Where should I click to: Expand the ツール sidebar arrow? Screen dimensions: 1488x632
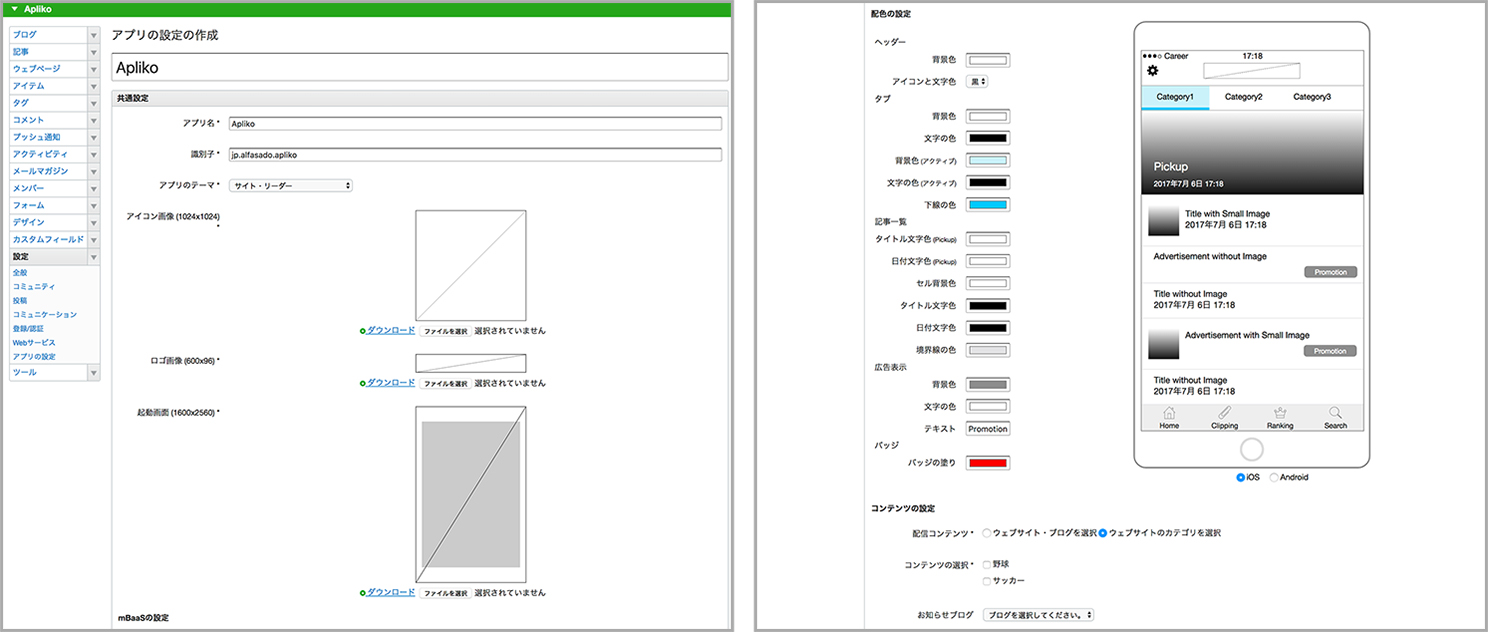click(93, 372)
